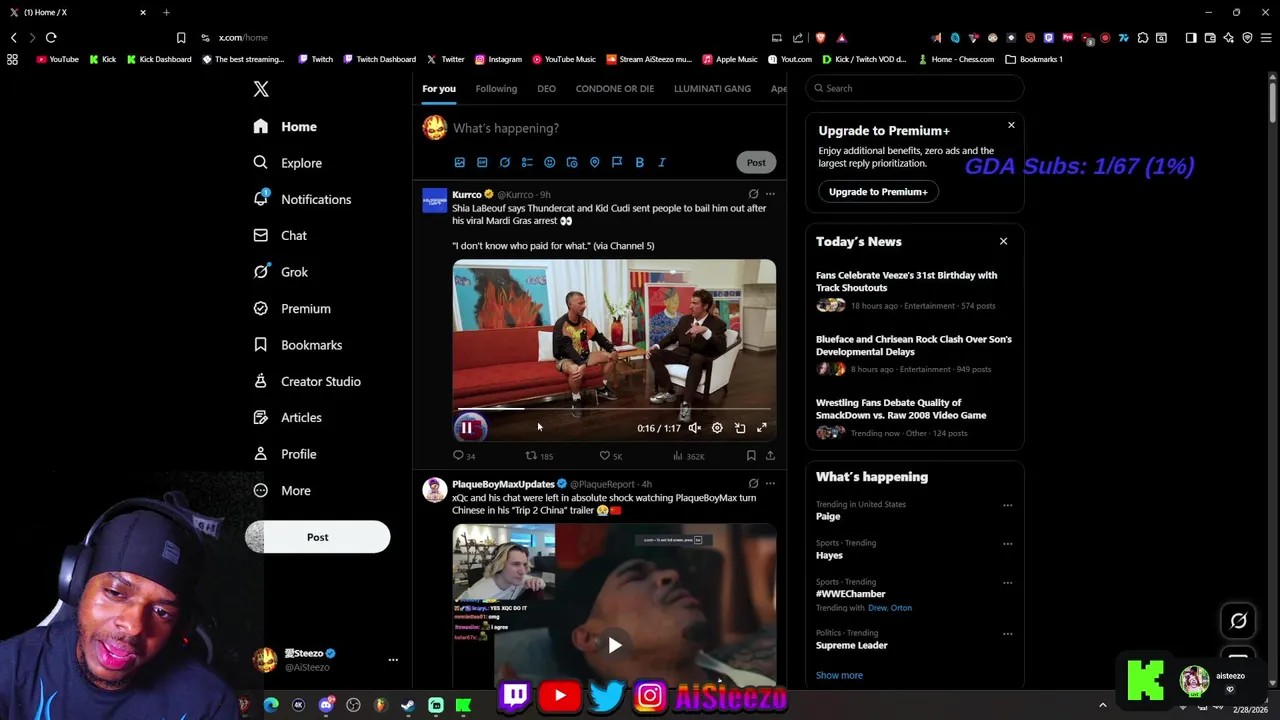View analytics of the Kurrco post
The height and width of the screenshot is (720, 1280).
pos(688,456)
